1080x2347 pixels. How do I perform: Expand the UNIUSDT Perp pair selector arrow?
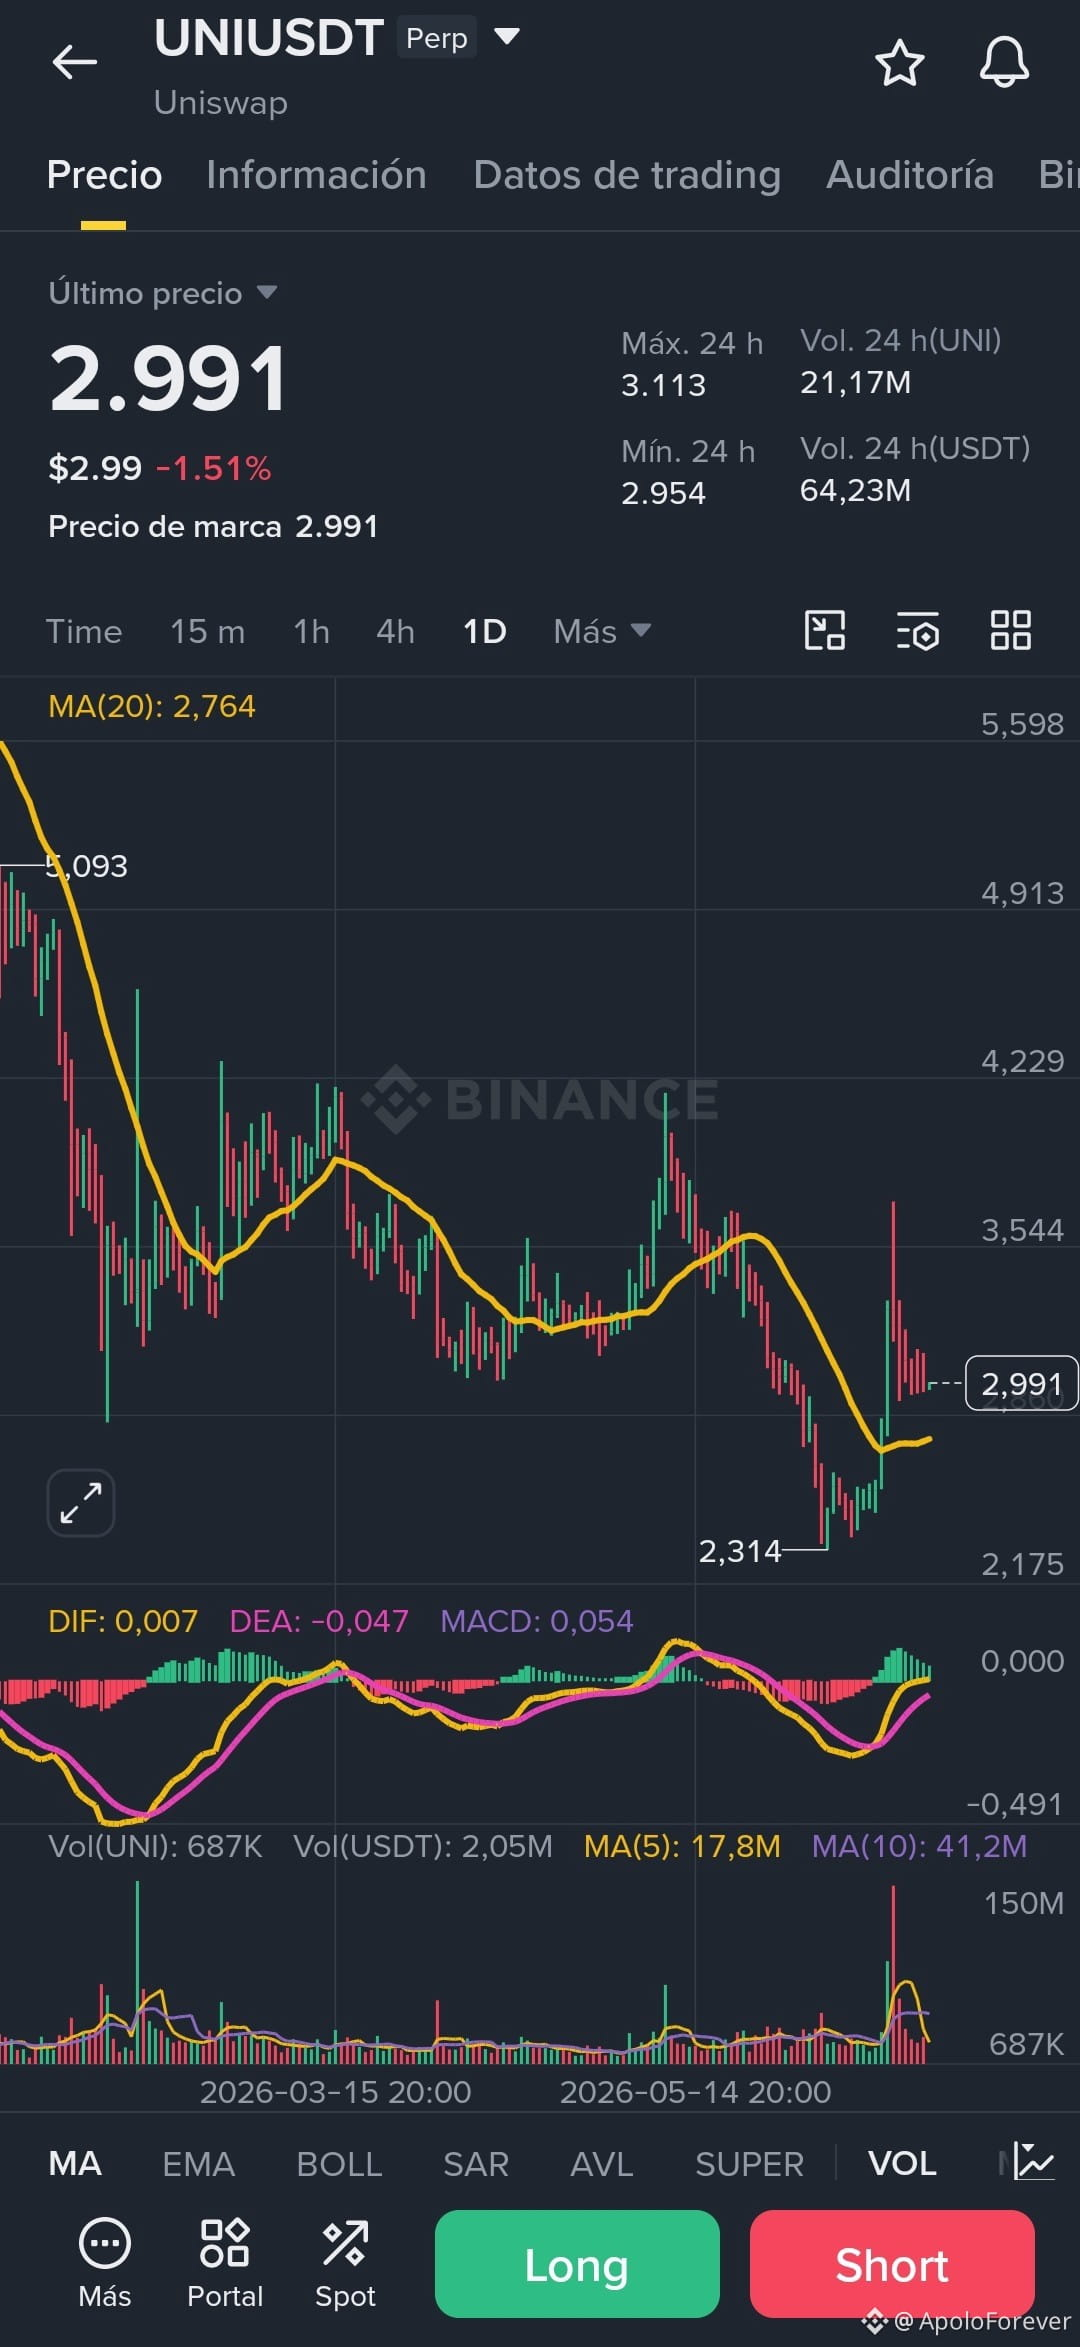[507, 37]
